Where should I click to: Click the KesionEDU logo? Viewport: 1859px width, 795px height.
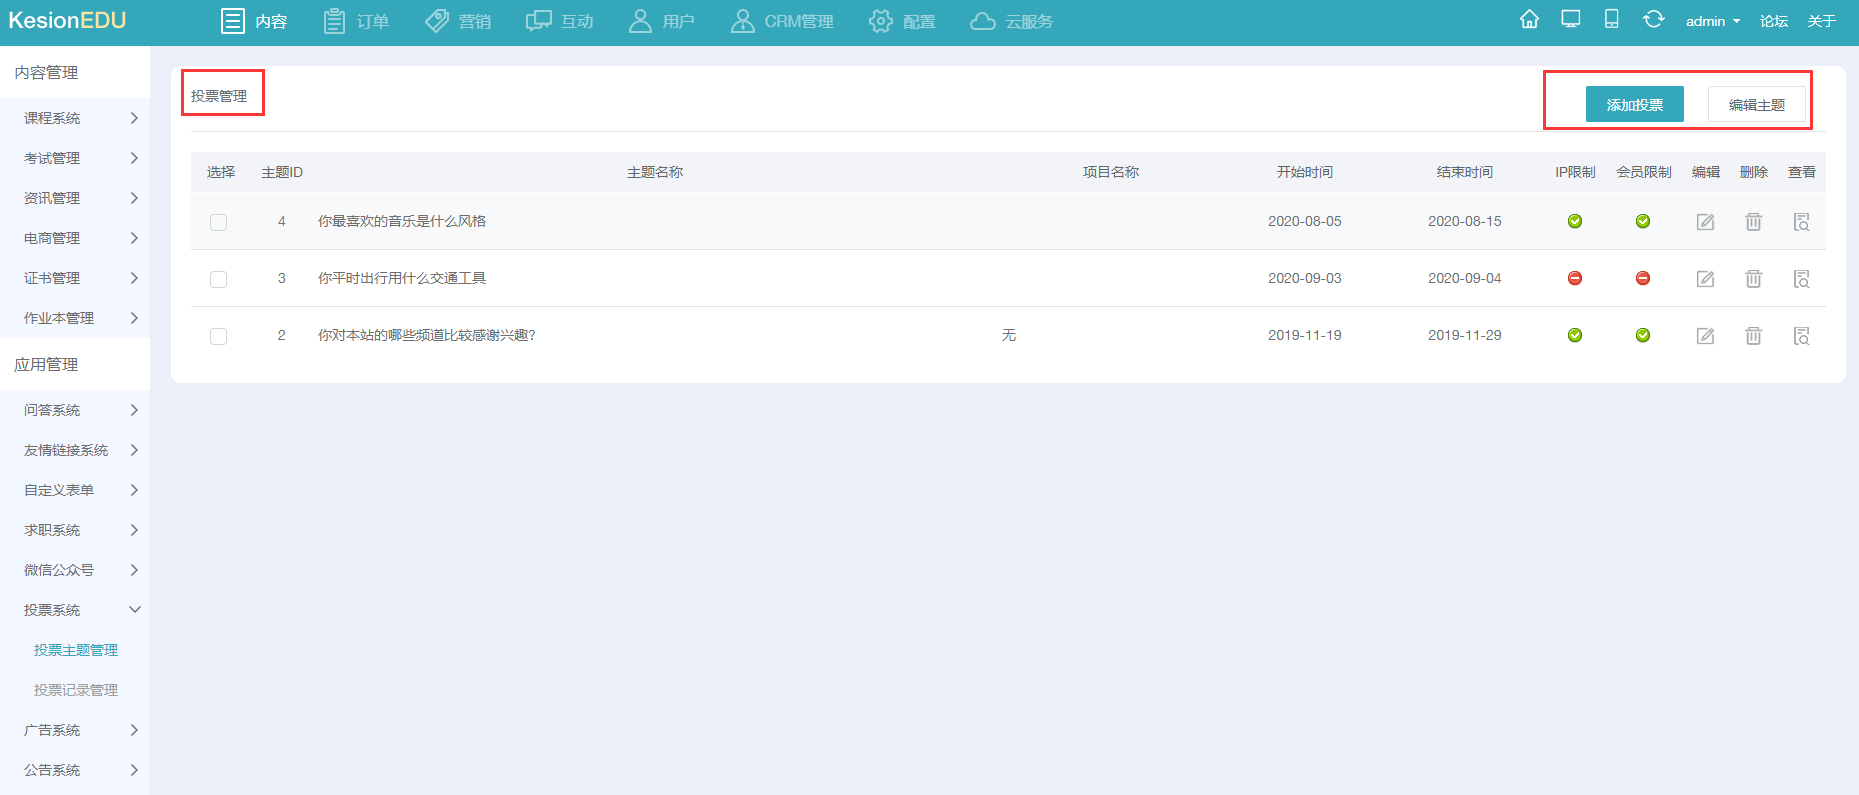(67, 20)
